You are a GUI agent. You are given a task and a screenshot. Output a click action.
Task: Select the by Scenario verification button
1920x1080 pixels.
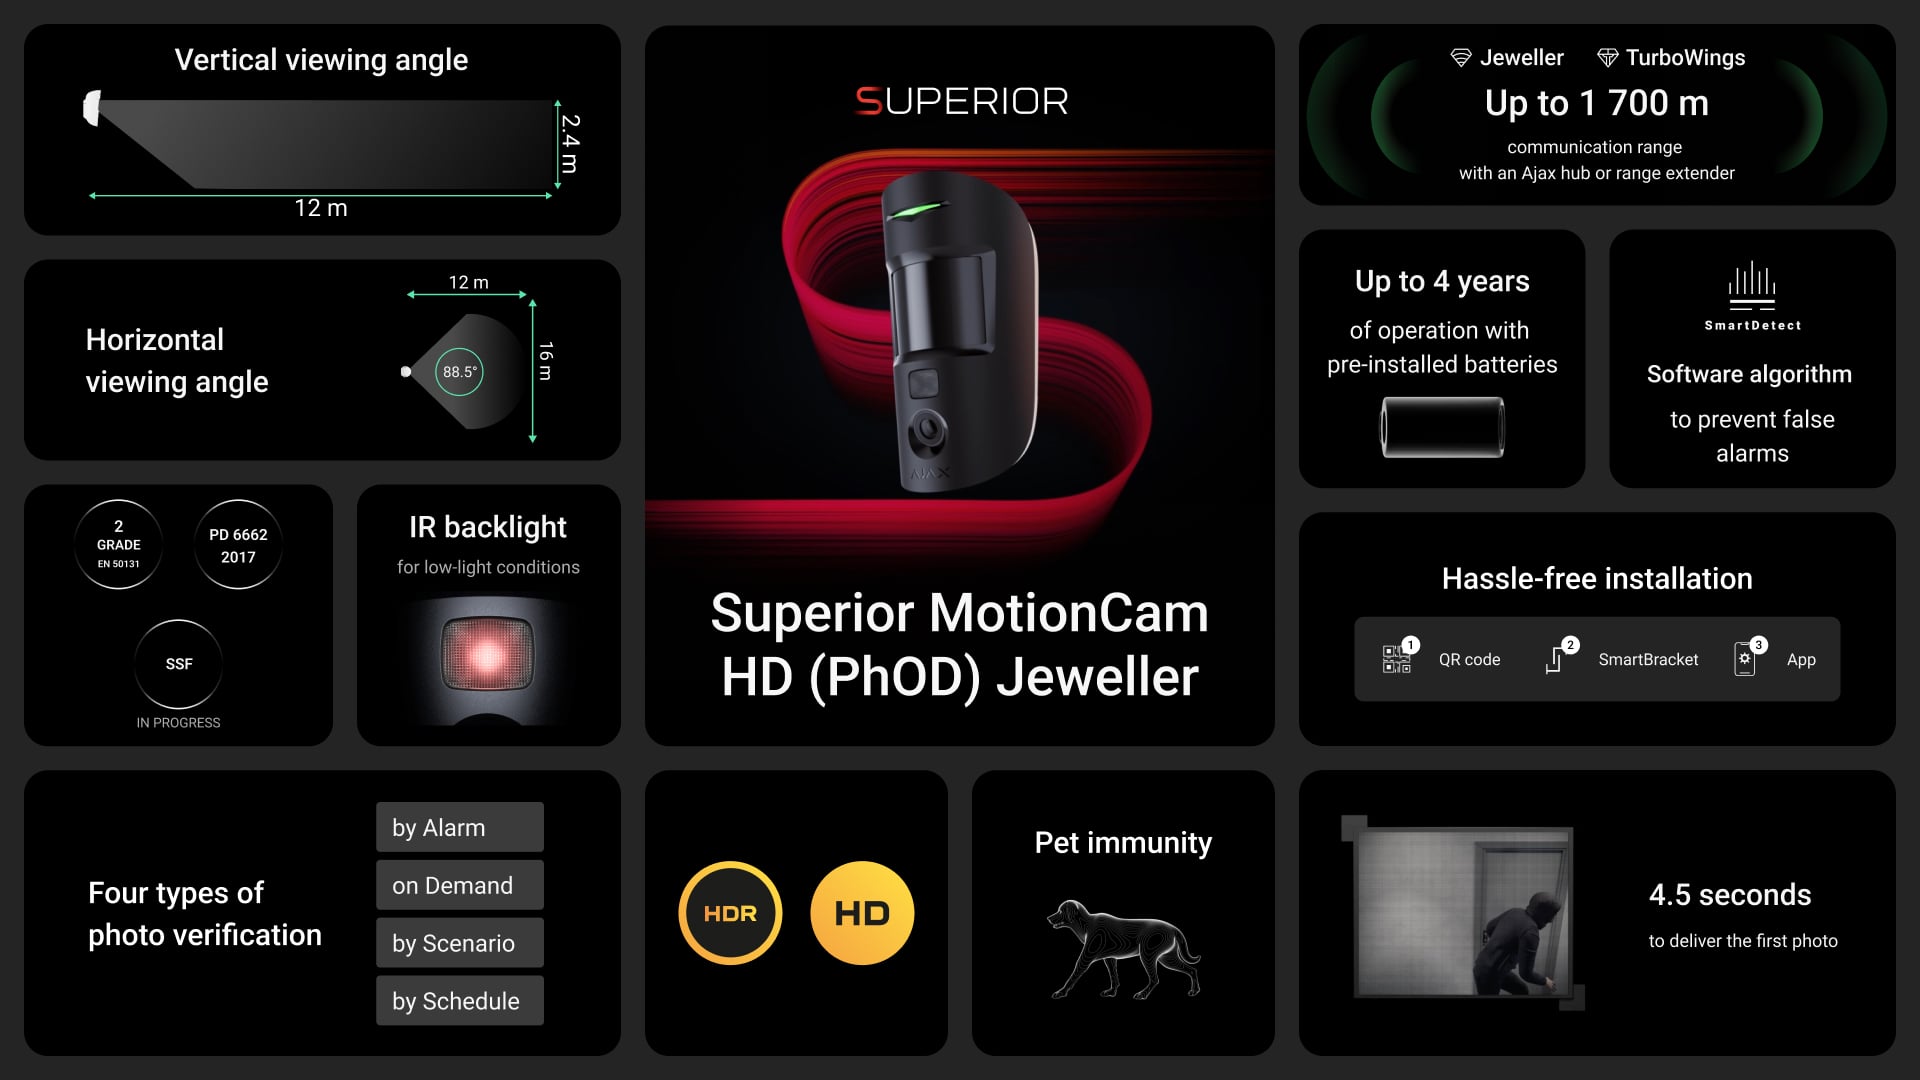456,943
